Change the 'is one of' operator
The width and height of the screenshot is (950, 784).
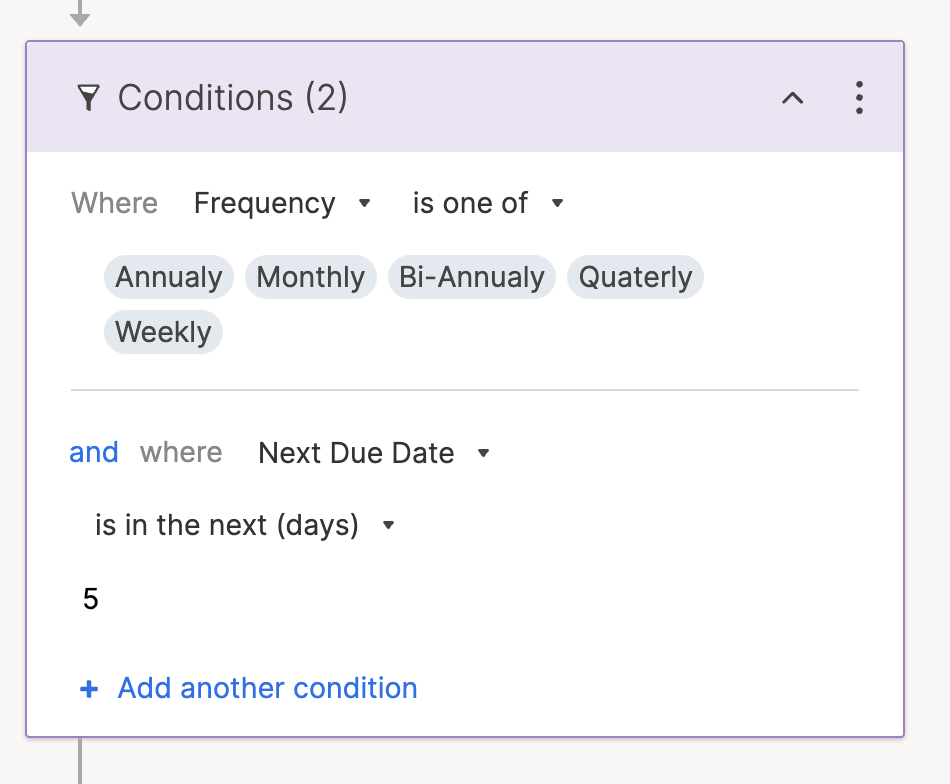(x=470, y=203)
